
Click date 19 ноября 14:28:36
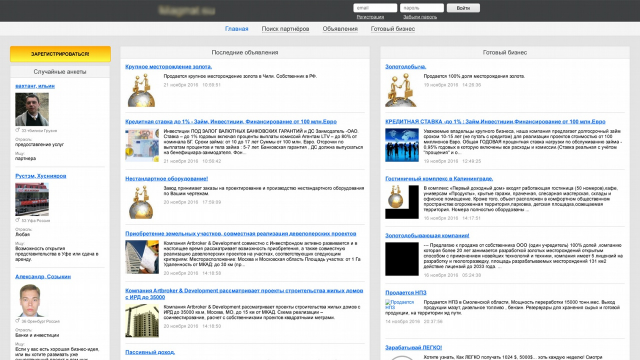tap(452, 85)
